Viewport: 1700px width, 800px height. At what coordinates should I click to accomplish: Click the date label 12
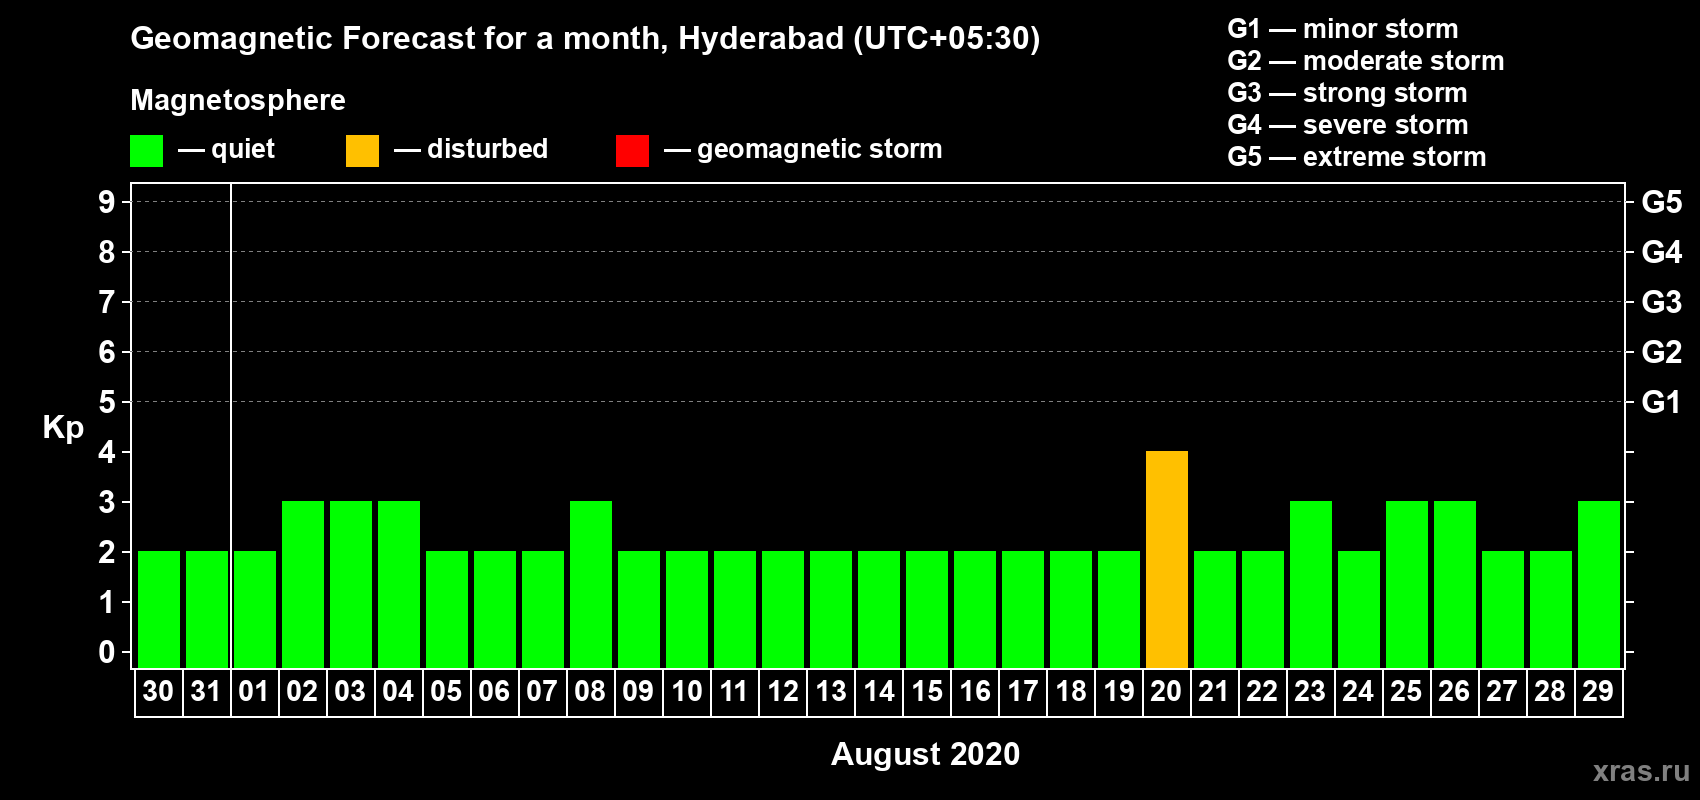pos(783,691)
